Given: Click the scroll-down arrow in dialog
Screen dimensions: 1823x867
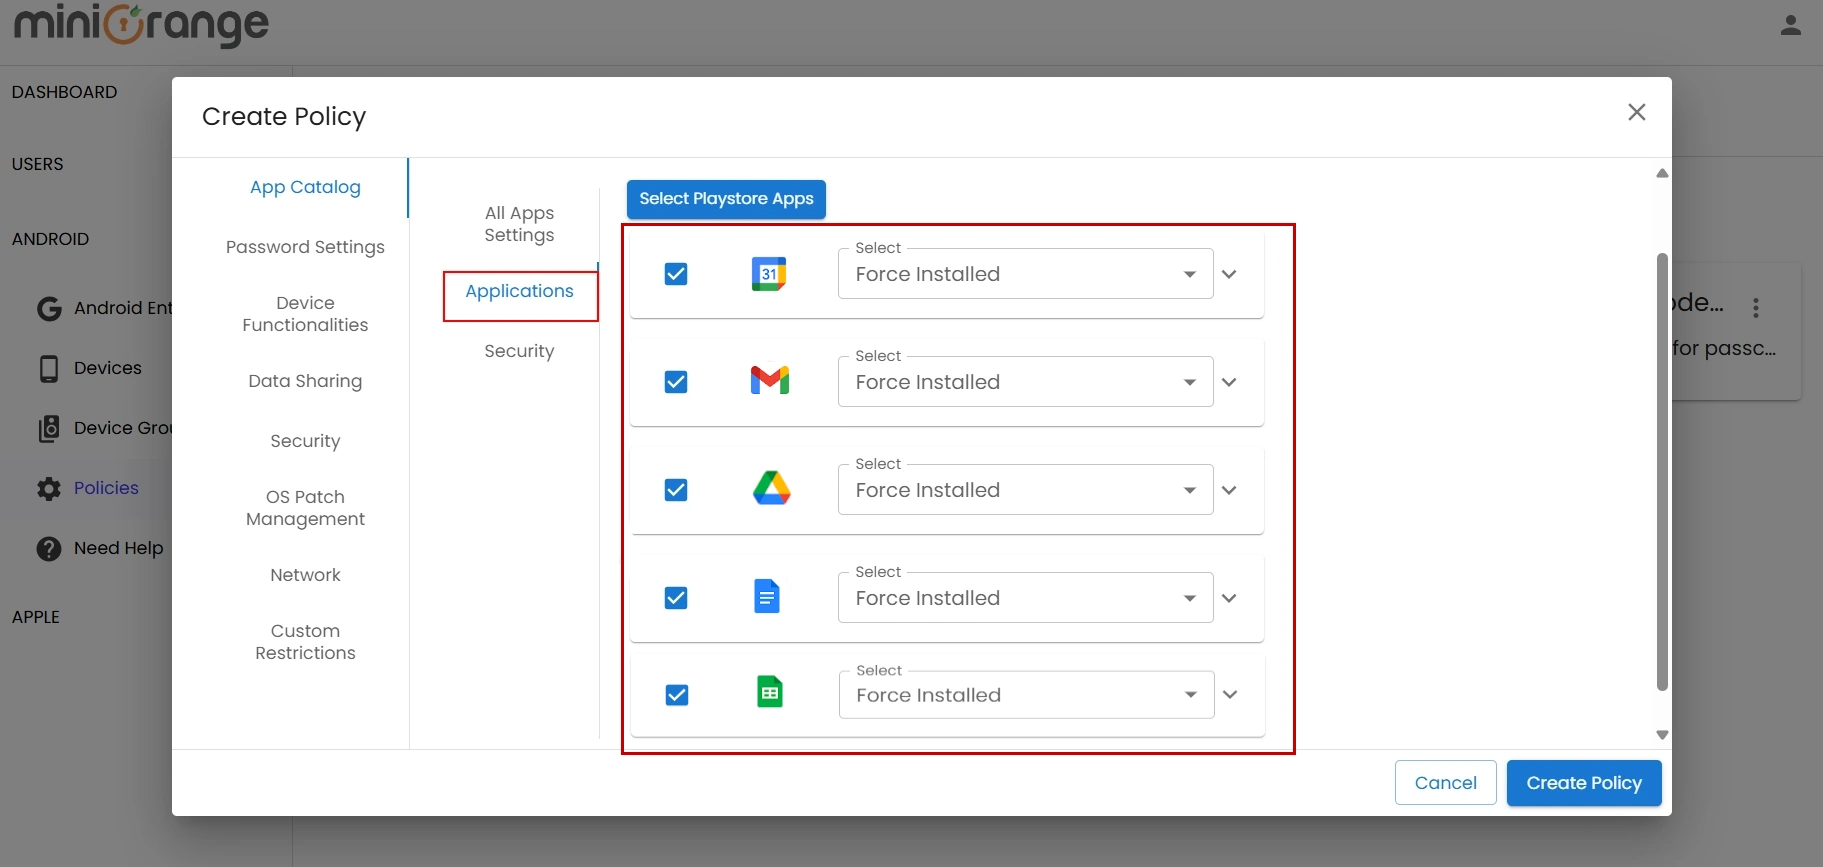Looking at the screenshot, I should click(1662, 735).
